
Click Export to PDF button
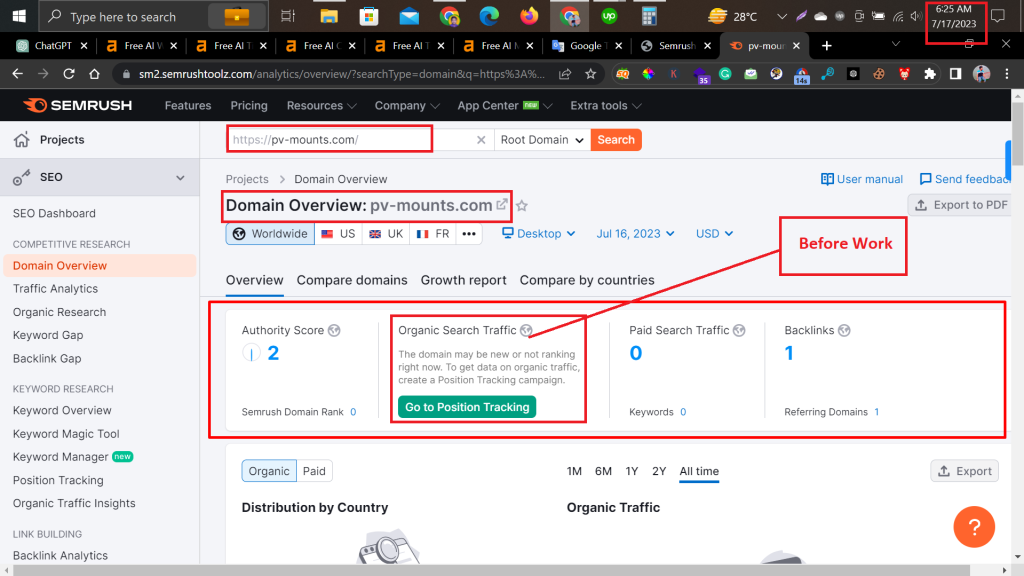[x=962, y=205]
